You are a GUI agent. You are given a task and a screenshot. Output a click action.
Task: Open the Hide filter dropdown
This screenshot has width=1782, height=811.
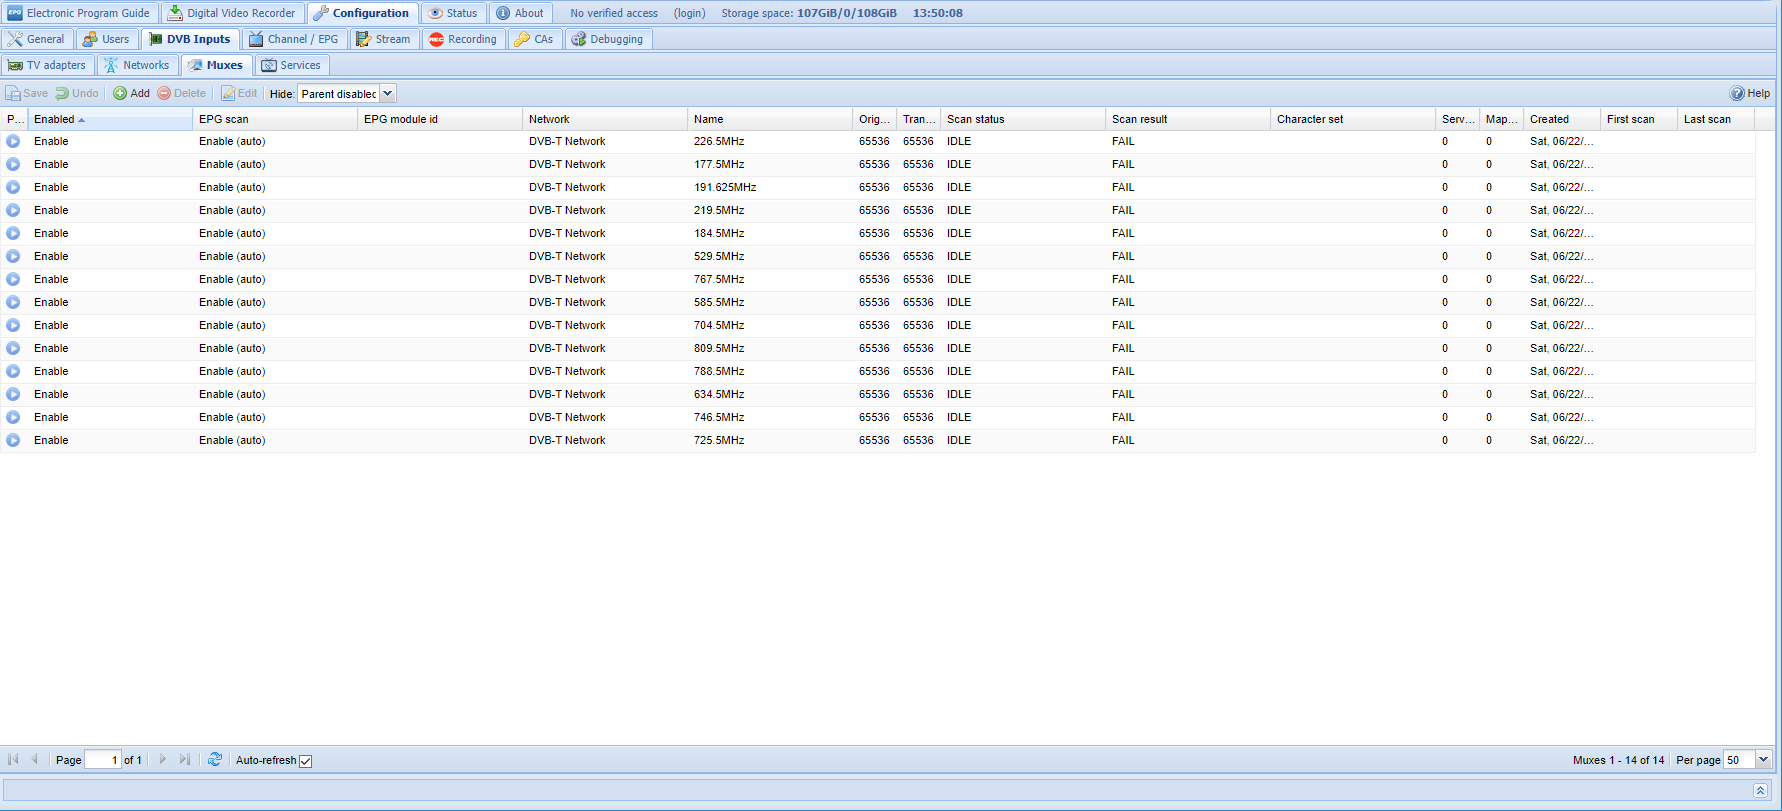[x=388, y=93]
